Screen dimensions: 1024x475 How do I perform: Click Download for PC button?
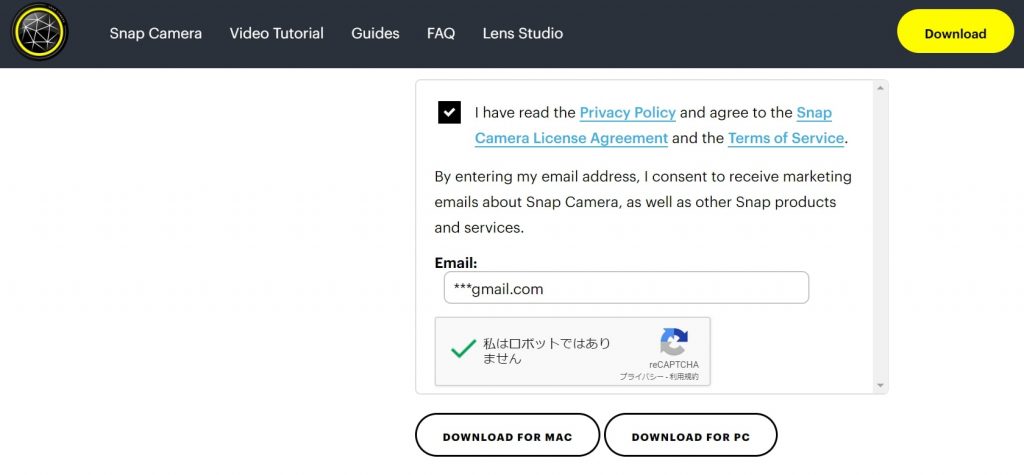690,435
